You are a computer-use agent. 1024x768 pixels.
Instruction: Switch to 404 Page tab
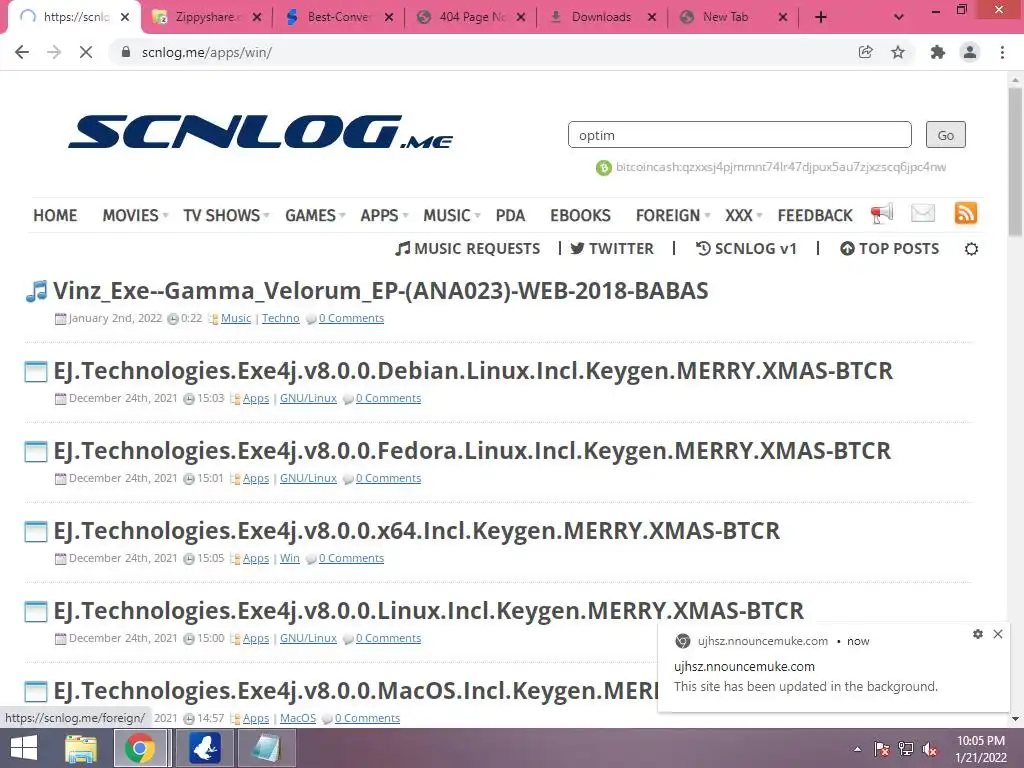(x=471, y=18)
